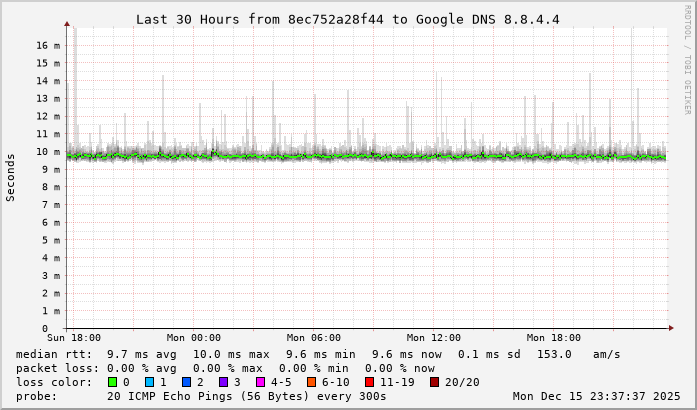
Task: Click the Sun 18:00 time axis label
Action: point(73,338)
